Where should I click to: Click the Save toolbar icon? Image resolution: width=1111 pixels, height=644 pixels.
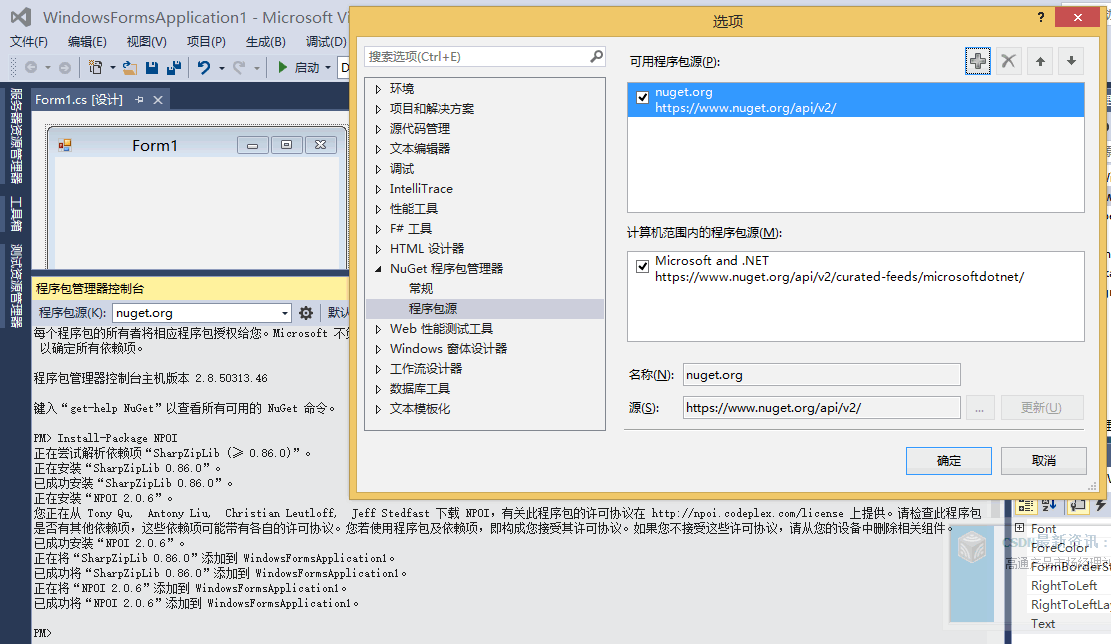[152, 67]
